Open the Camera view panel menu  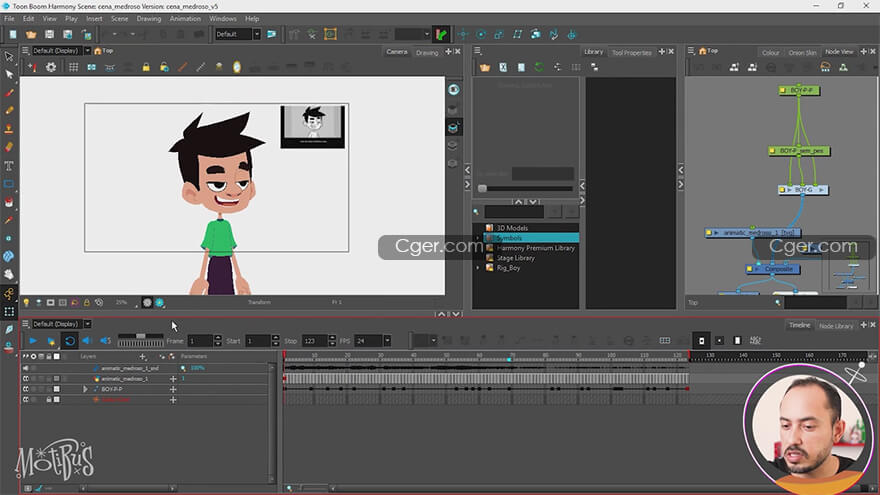pos(25,51)
